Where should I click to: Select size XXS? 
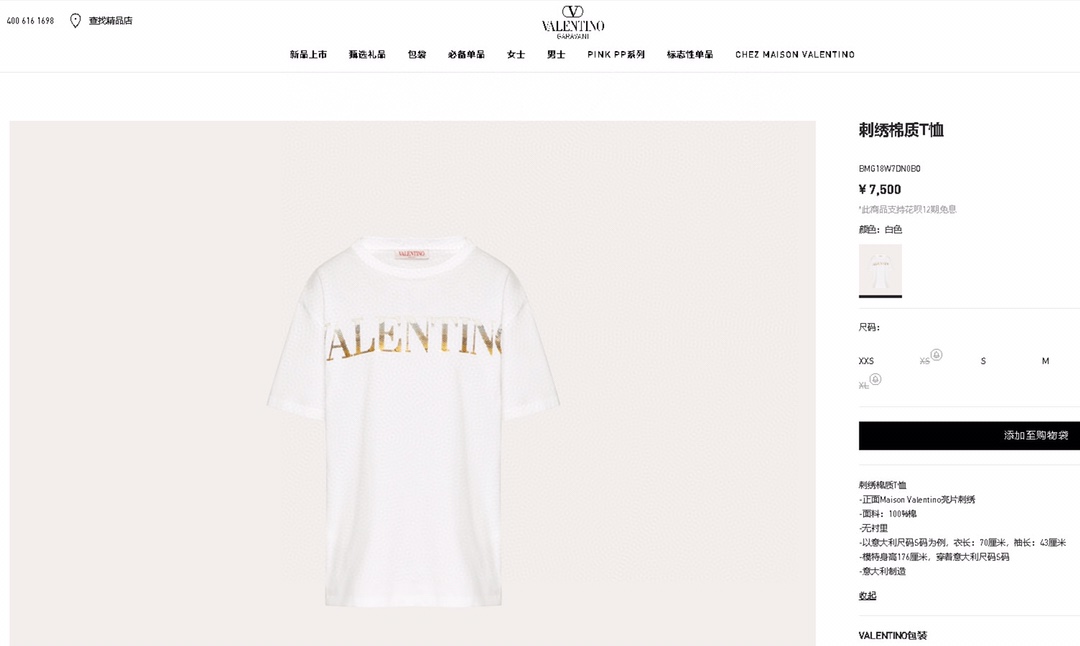pyautogui.click(x=866, y=361)
